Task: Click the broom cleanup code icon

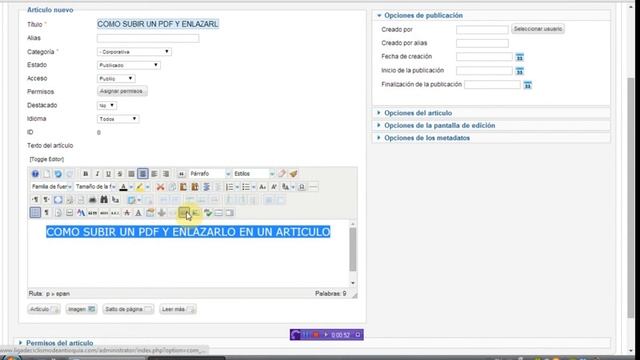Action: point(293,174)
